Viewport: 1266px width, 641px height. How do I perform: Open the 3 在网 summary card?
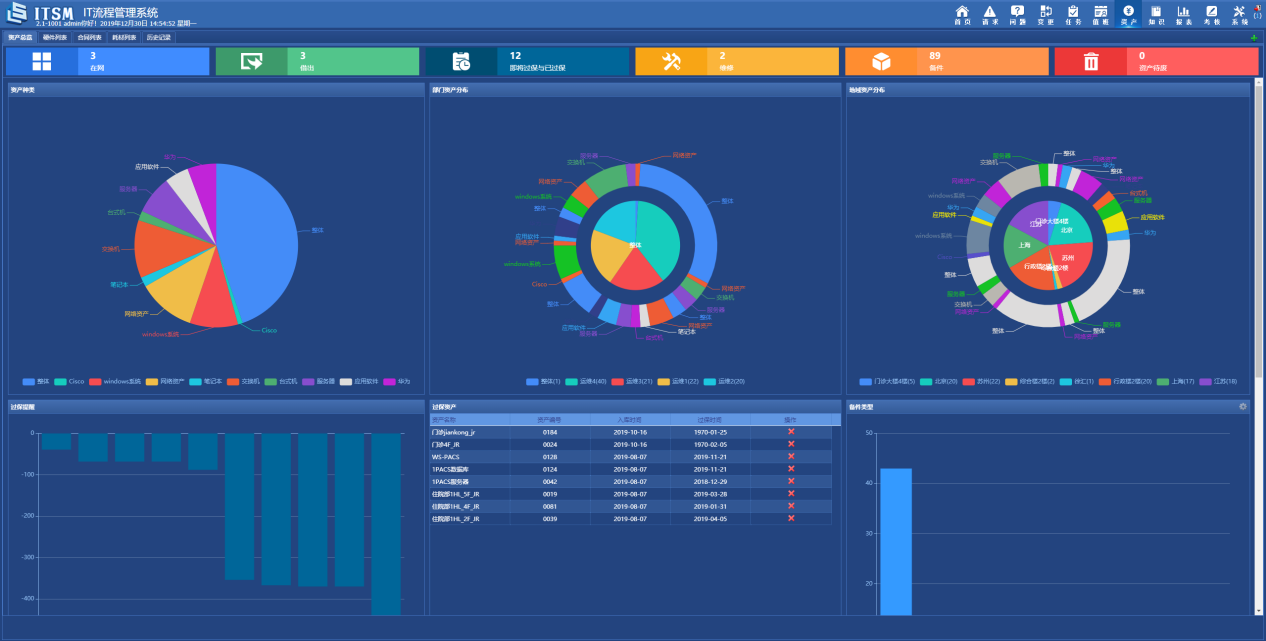coord(108,61)
